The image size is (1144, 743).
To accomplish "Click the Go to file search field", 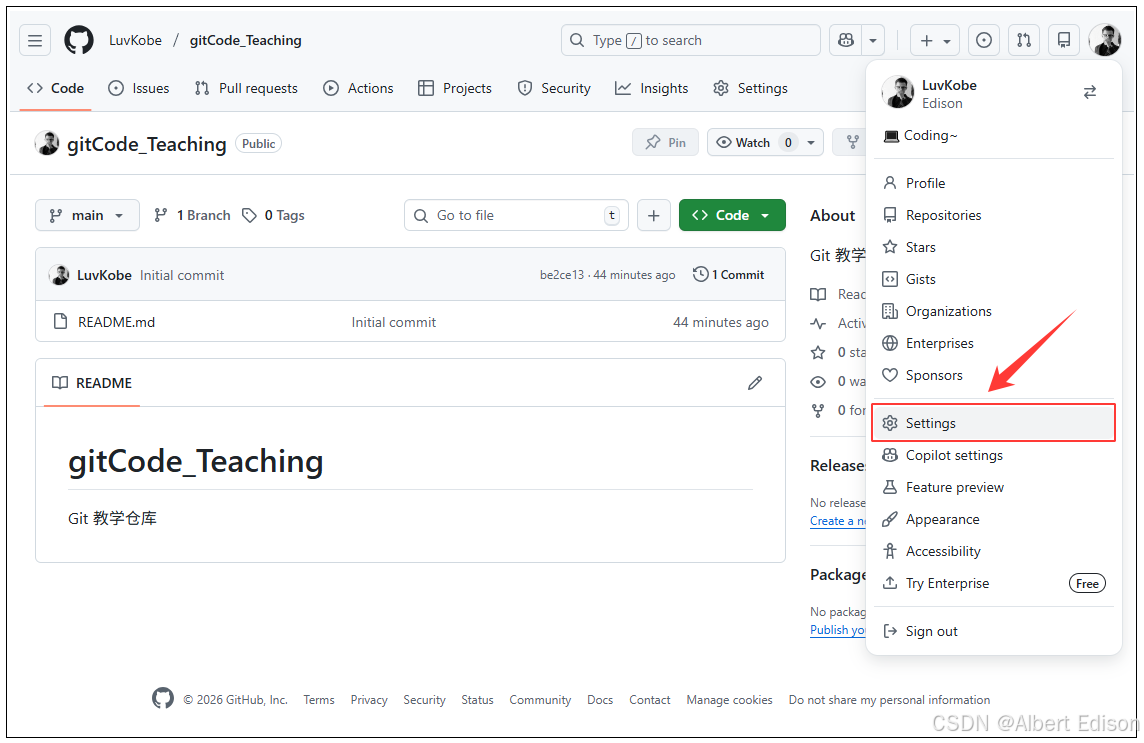I will coord(516,215).
